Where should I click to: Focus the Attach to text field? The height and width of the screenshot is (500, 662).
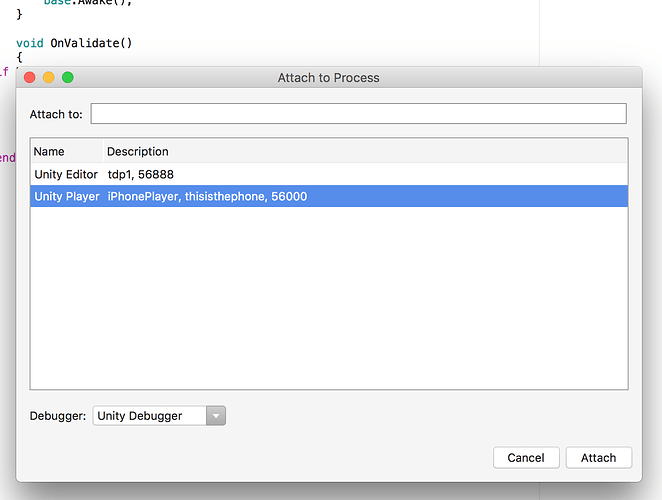[x=358, y=114]
